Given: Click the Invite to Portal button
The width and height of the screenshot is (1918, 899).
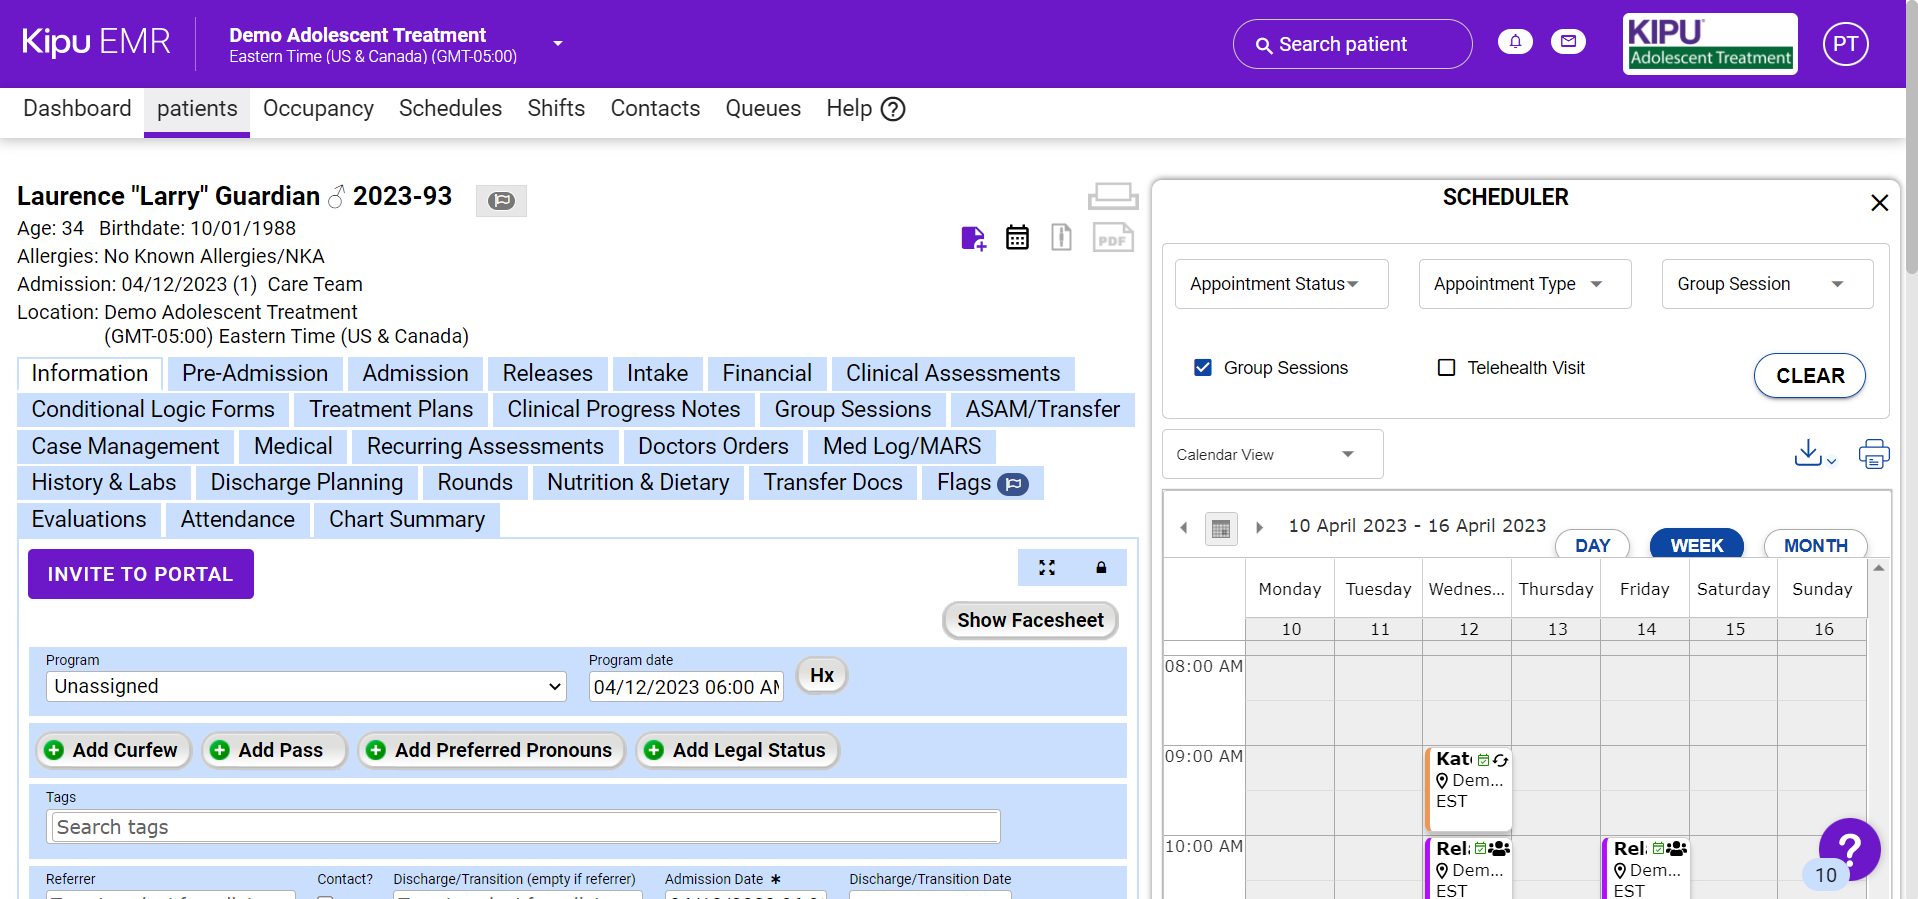Looking at the screenshot, I should coord(141,574).
